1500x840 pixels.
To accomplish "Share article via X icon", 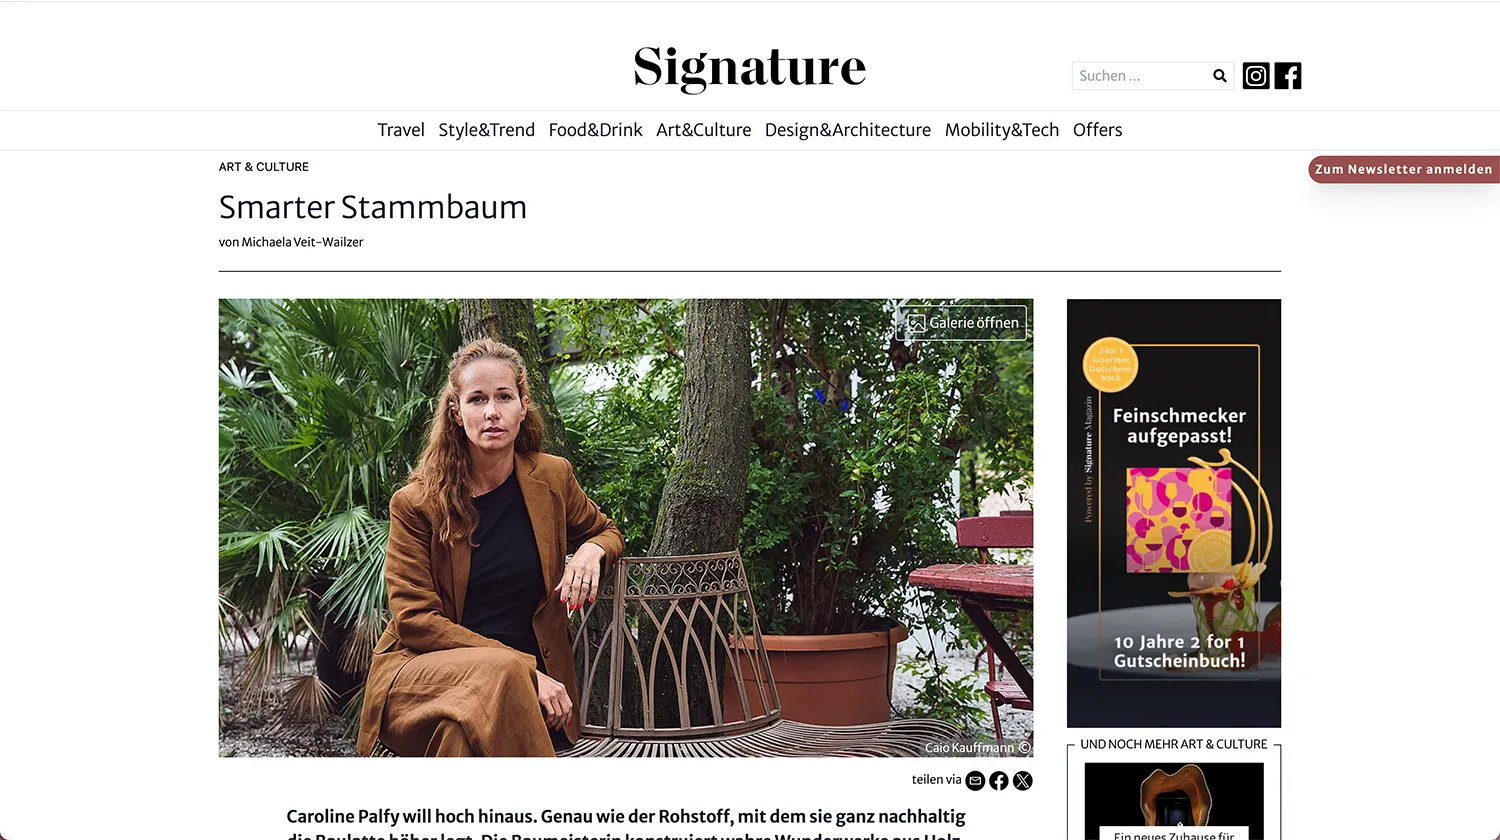I will point(1022,781).
